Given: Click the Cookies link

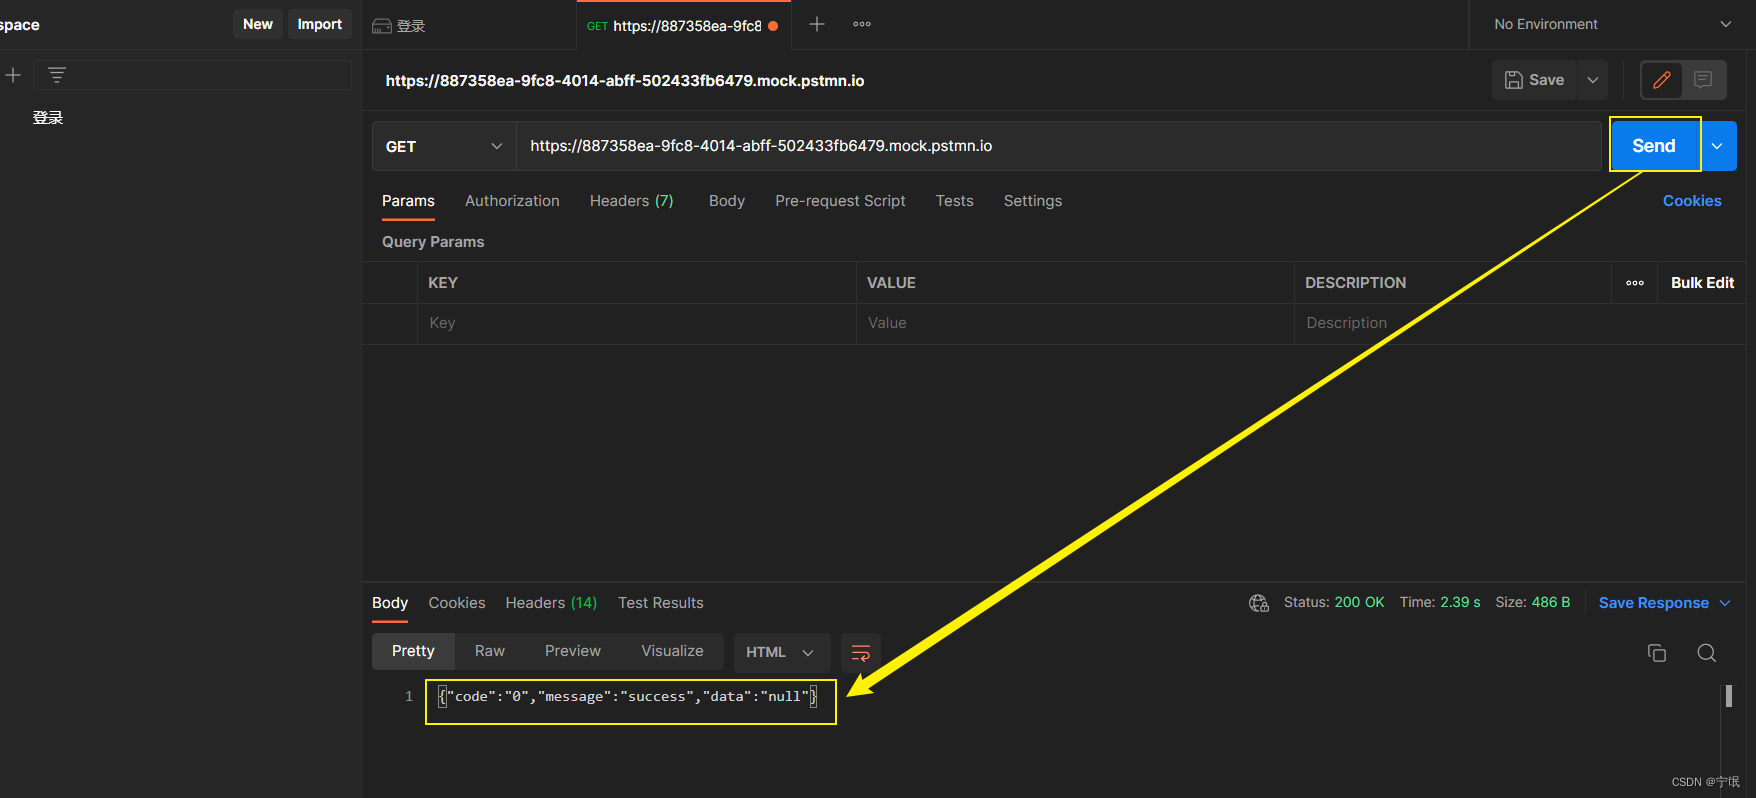Looking at the screenshot, I should click(1691, 201).
